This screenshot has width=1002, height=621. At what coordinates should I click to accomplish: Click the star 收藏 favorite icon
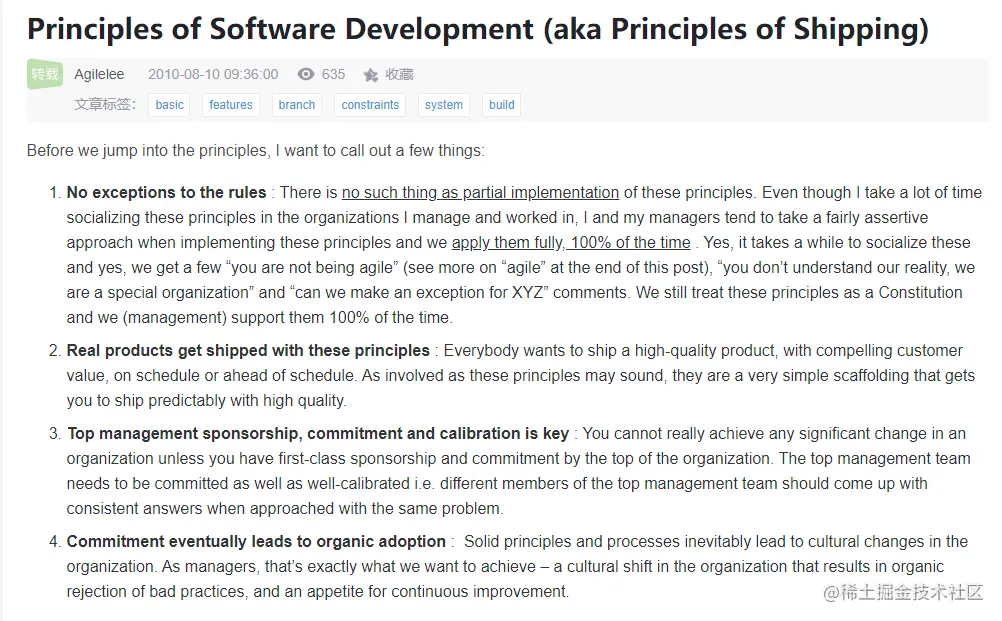371,75
